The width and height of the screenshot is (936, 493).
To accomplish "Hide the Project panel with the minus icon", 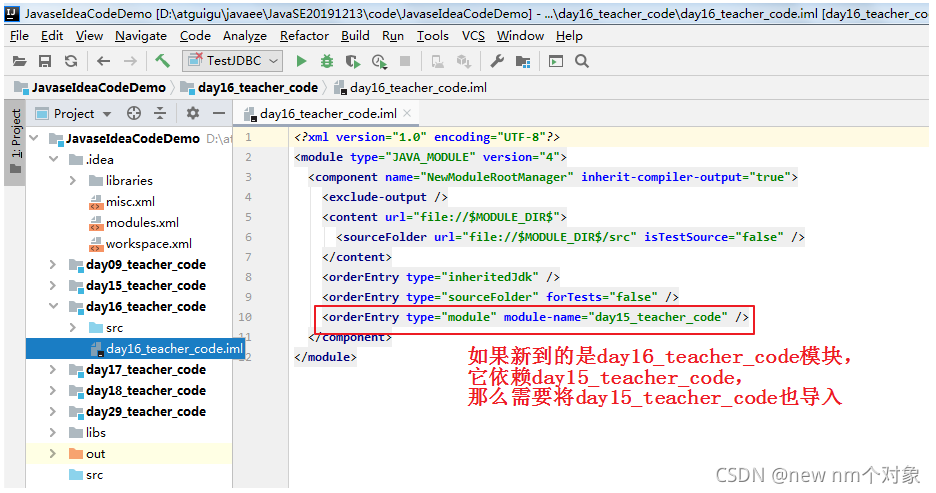I will coord(219,113).
